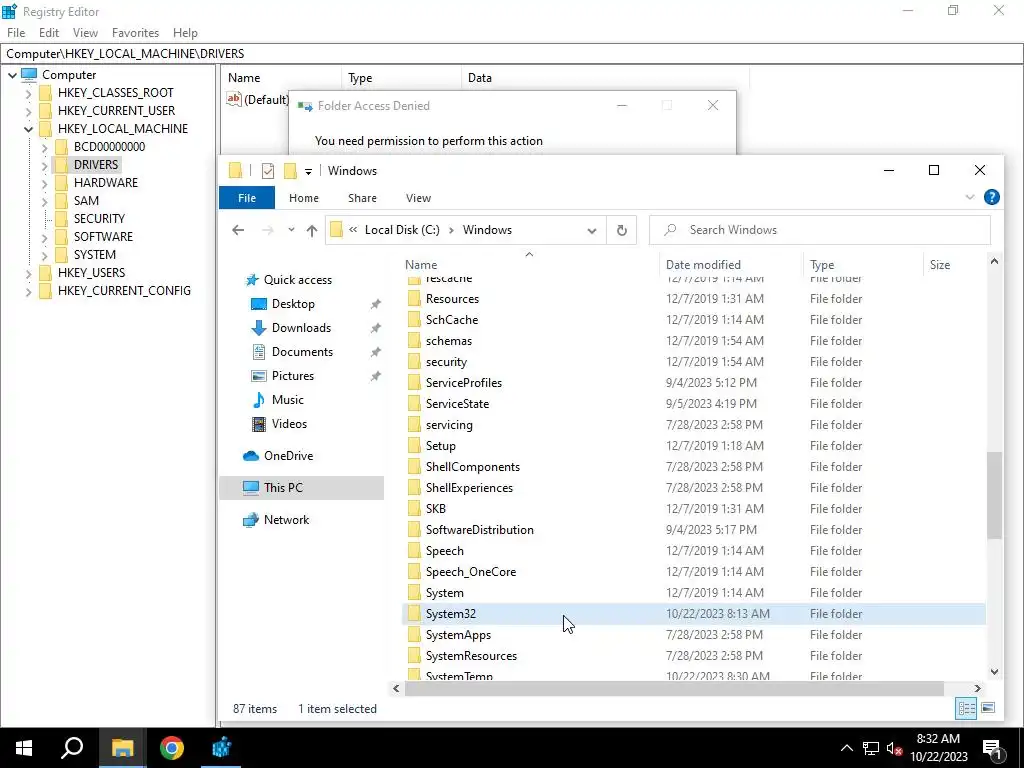This screenshot has width=1024, height=768.
Task: Open Documents in navigation pane
Action: point(302,352)
